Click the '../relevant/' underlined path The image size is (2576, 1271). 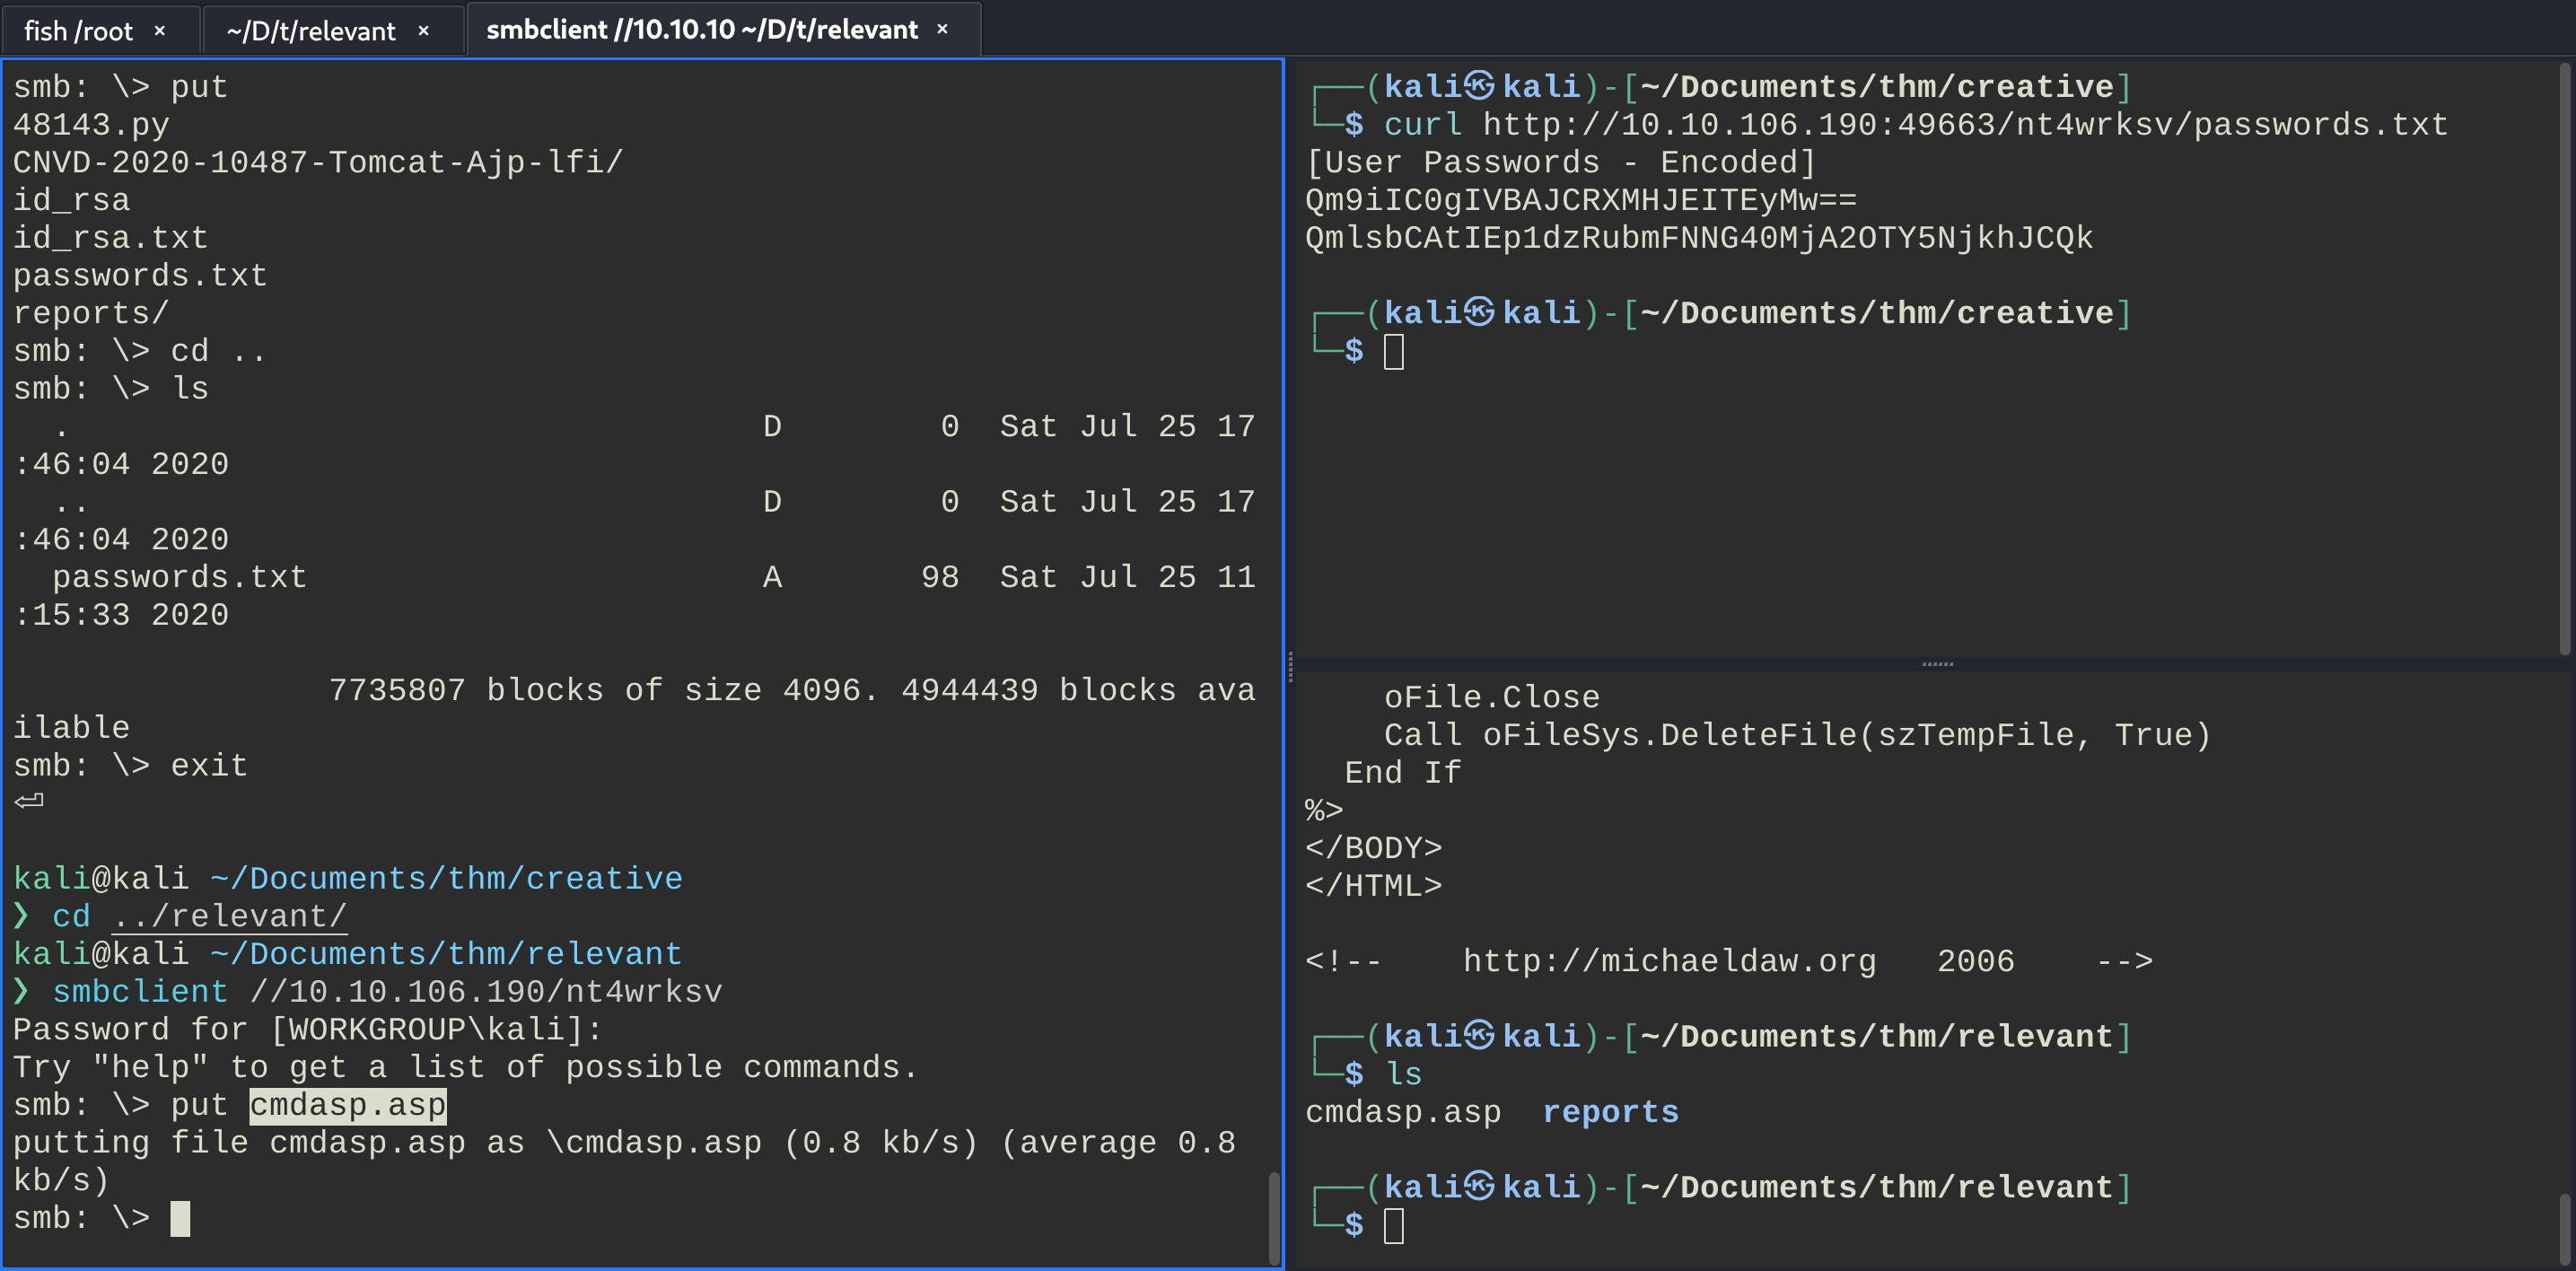229,916
